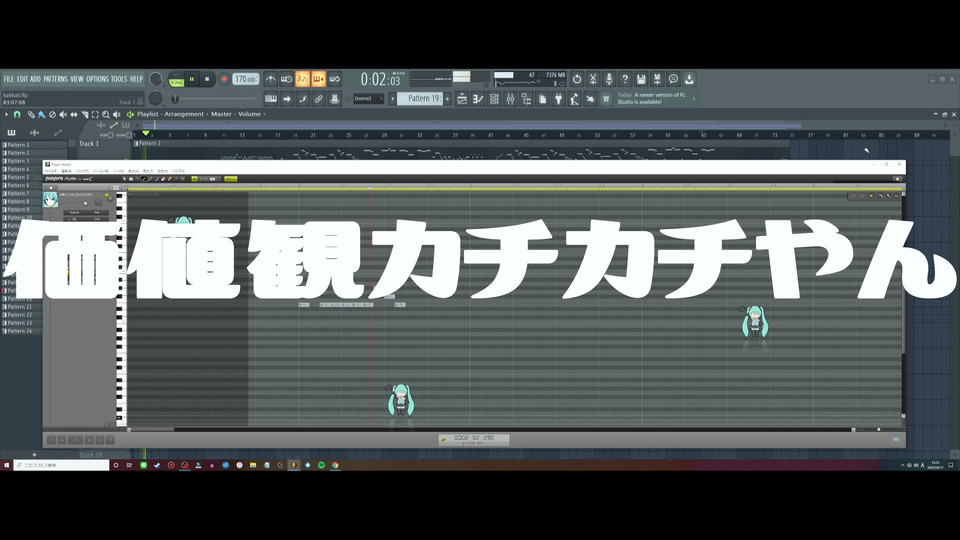Pause playback with the pause button

(192, 79)
